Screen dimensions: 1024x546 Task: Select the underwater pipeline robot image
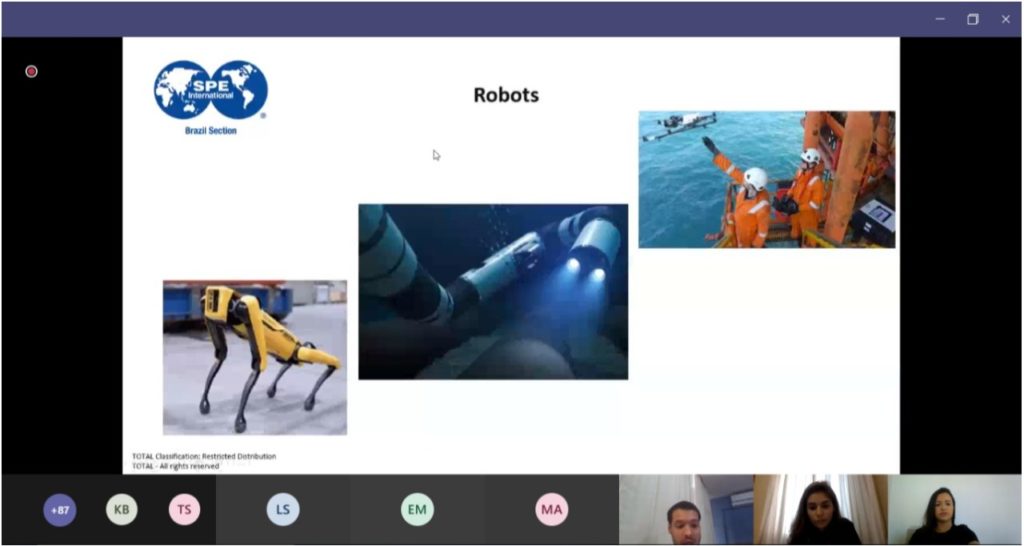click(493, 292)
